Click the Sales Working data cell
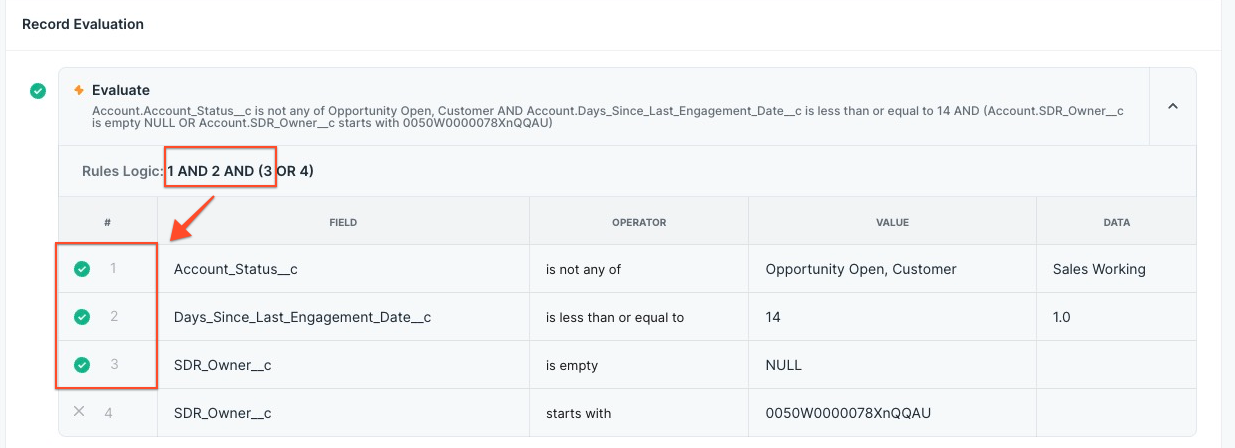Viewport: 1235px width, 448px height. [x=1099, y=269]
